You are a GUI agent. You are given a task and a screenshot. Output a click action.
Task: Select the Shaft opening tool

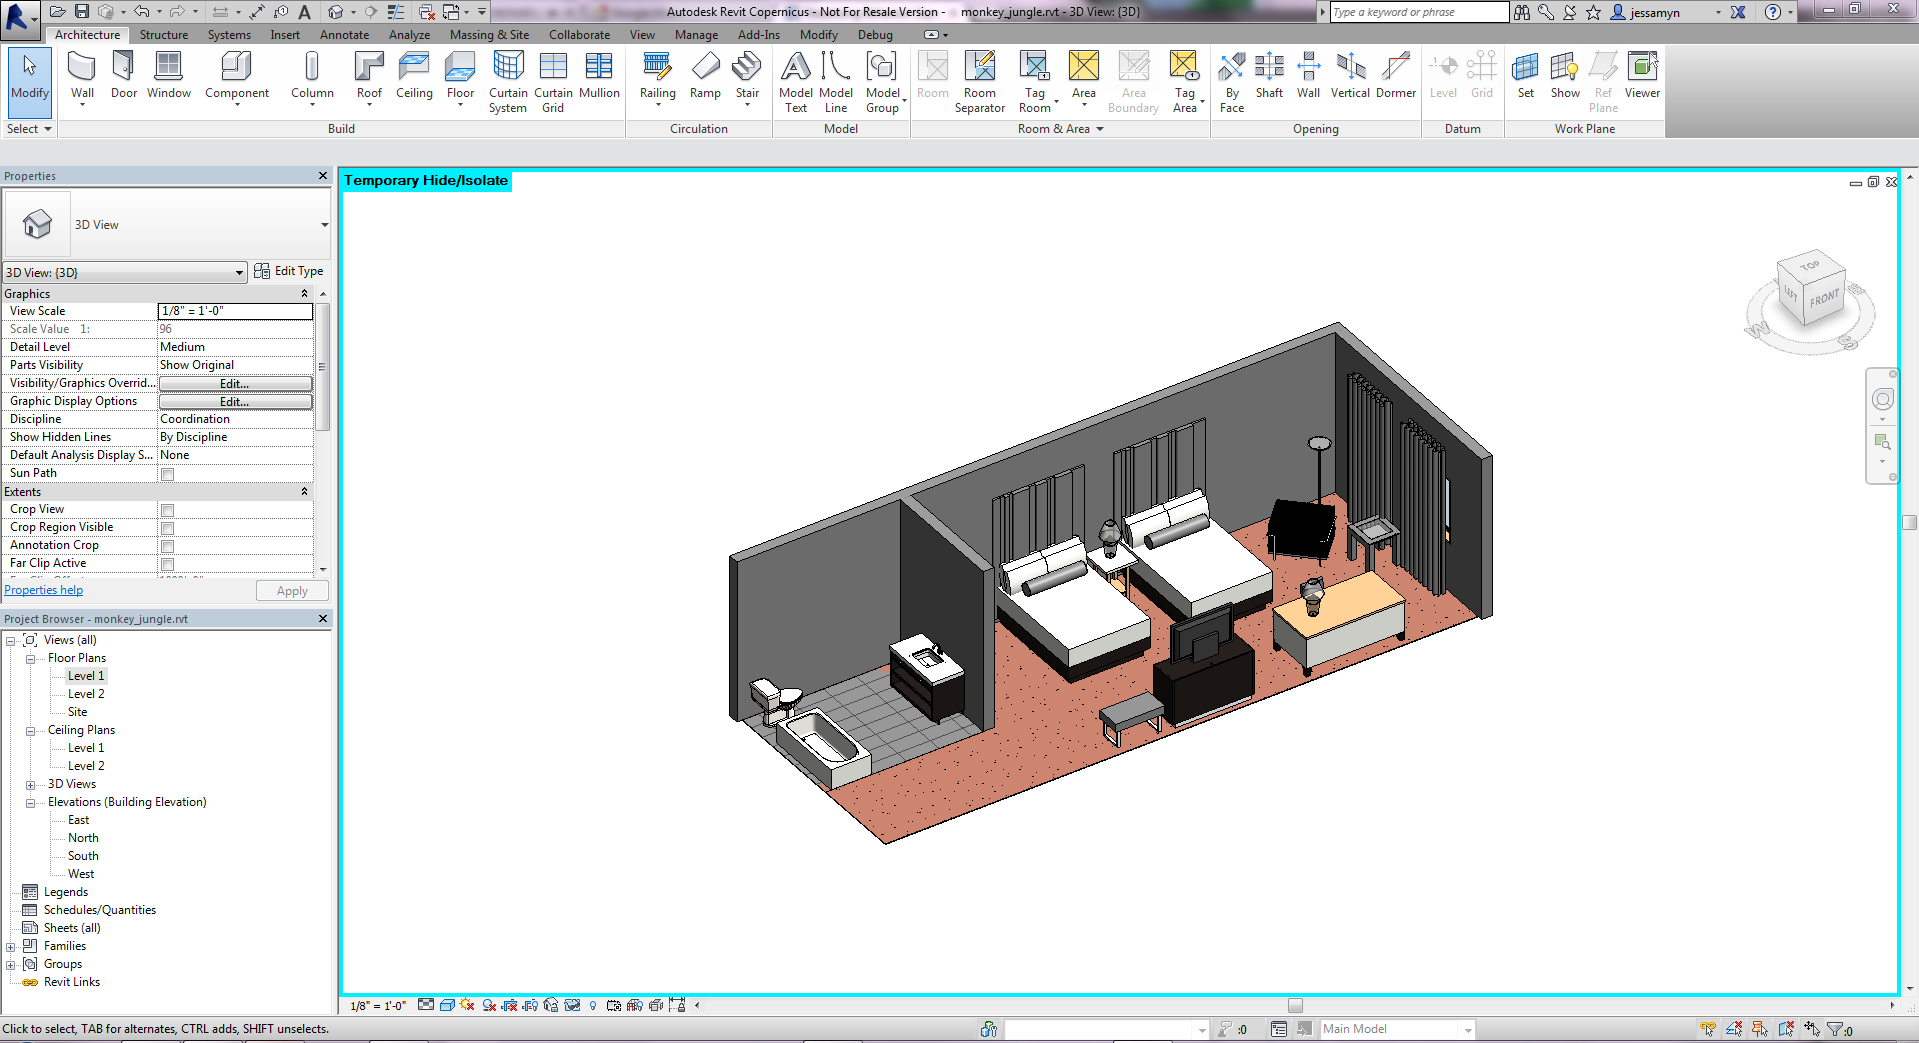tap(1269, 77)
